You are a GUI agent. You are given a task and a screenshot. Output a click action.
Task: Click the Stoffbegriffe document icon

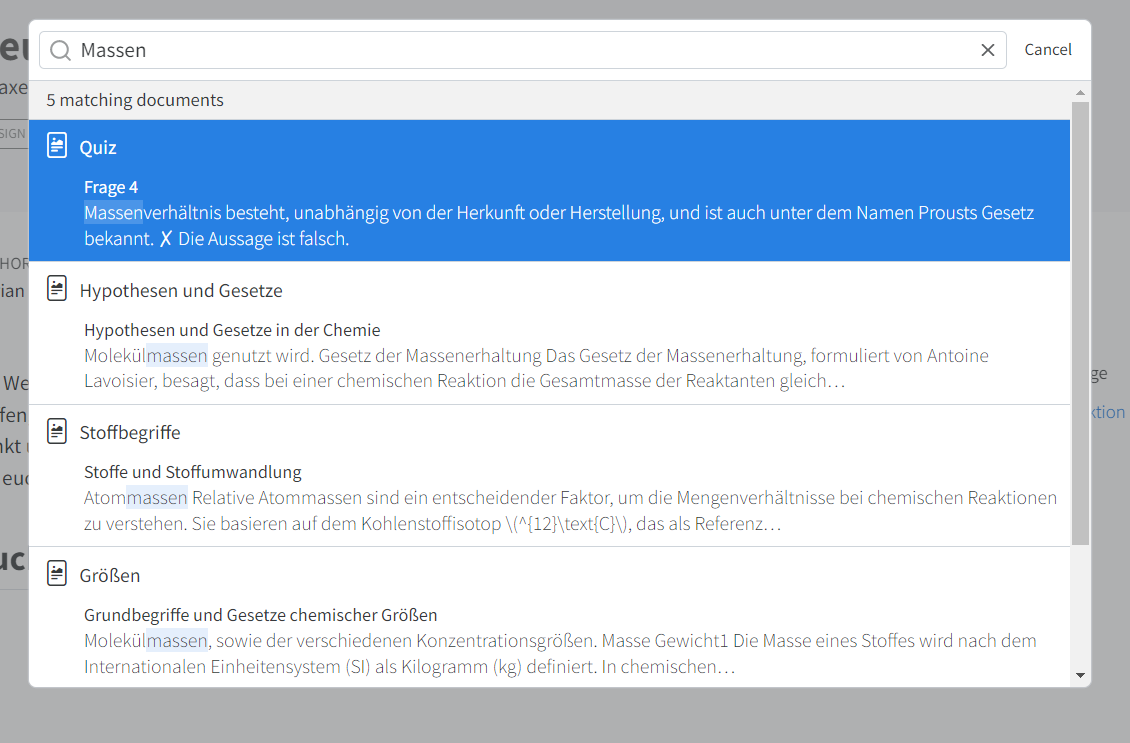pyautogui.click(x=58, y=432)
